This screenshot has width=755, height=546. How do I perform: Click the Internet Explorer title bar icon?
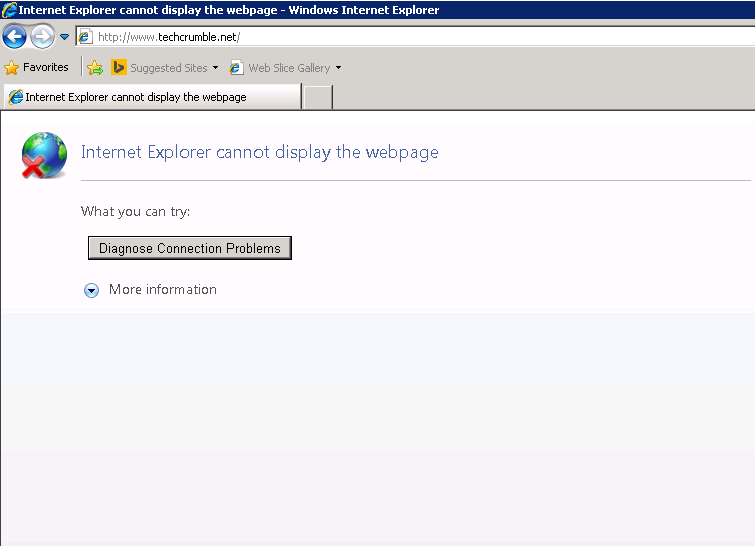(9, 10)
